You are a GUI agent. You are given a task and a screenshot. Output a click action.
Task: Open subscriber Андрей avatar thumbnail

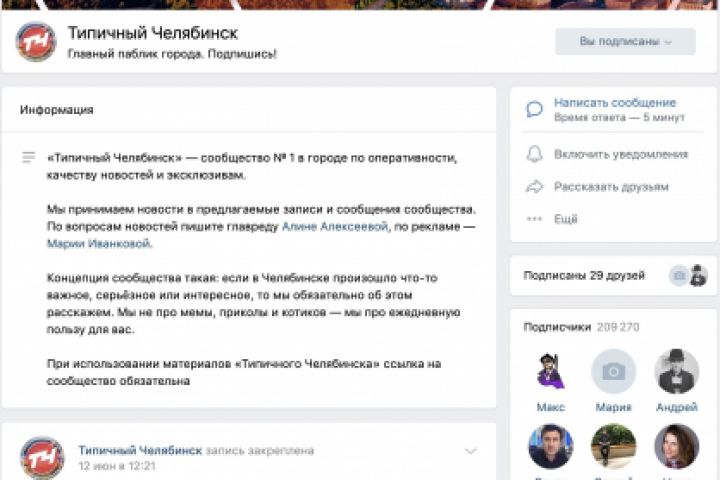[x=677, y=371]
